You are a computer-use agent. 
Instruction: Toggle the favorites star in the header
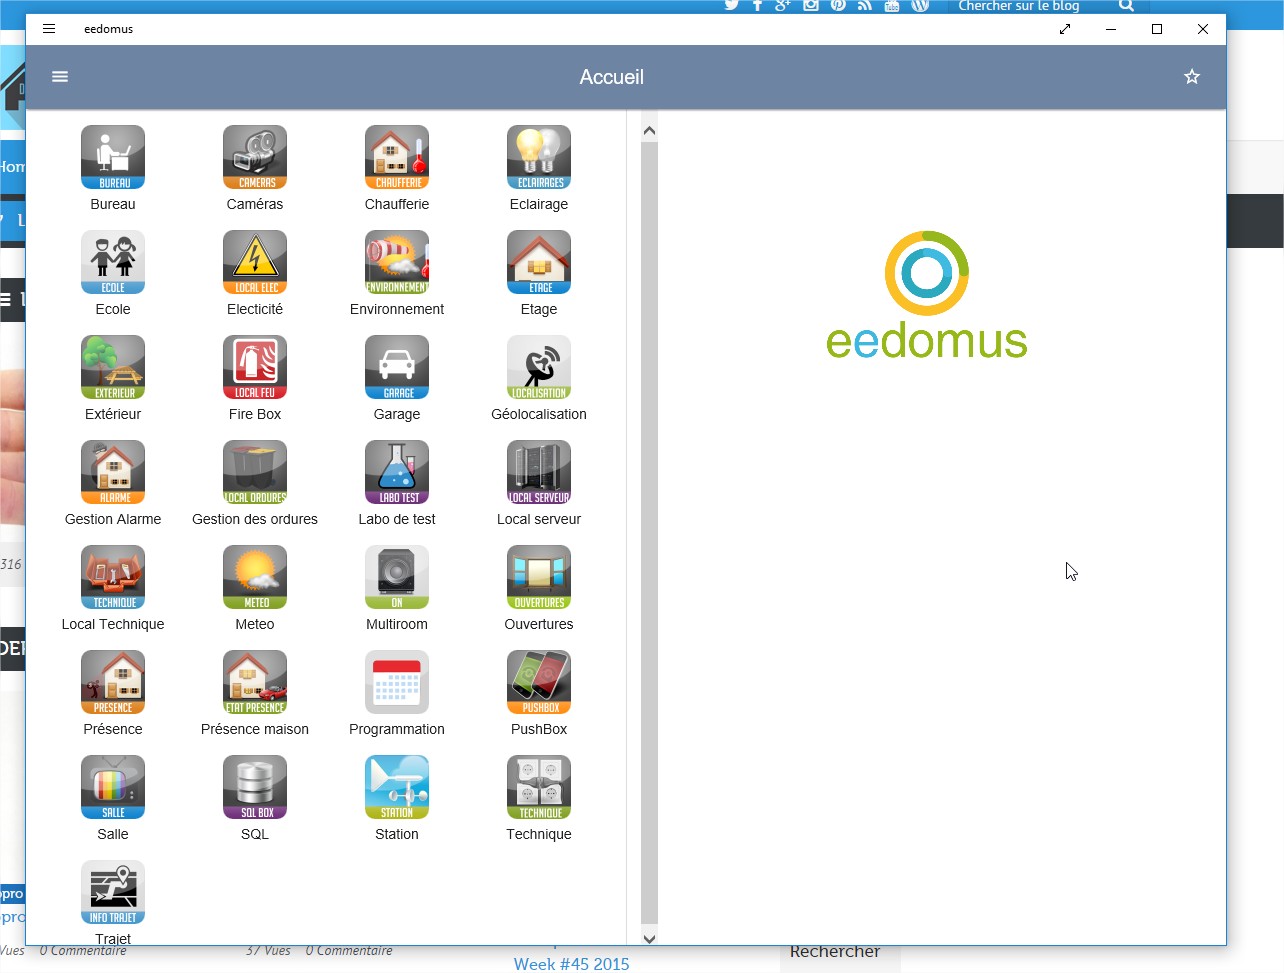coord(1192,77)
